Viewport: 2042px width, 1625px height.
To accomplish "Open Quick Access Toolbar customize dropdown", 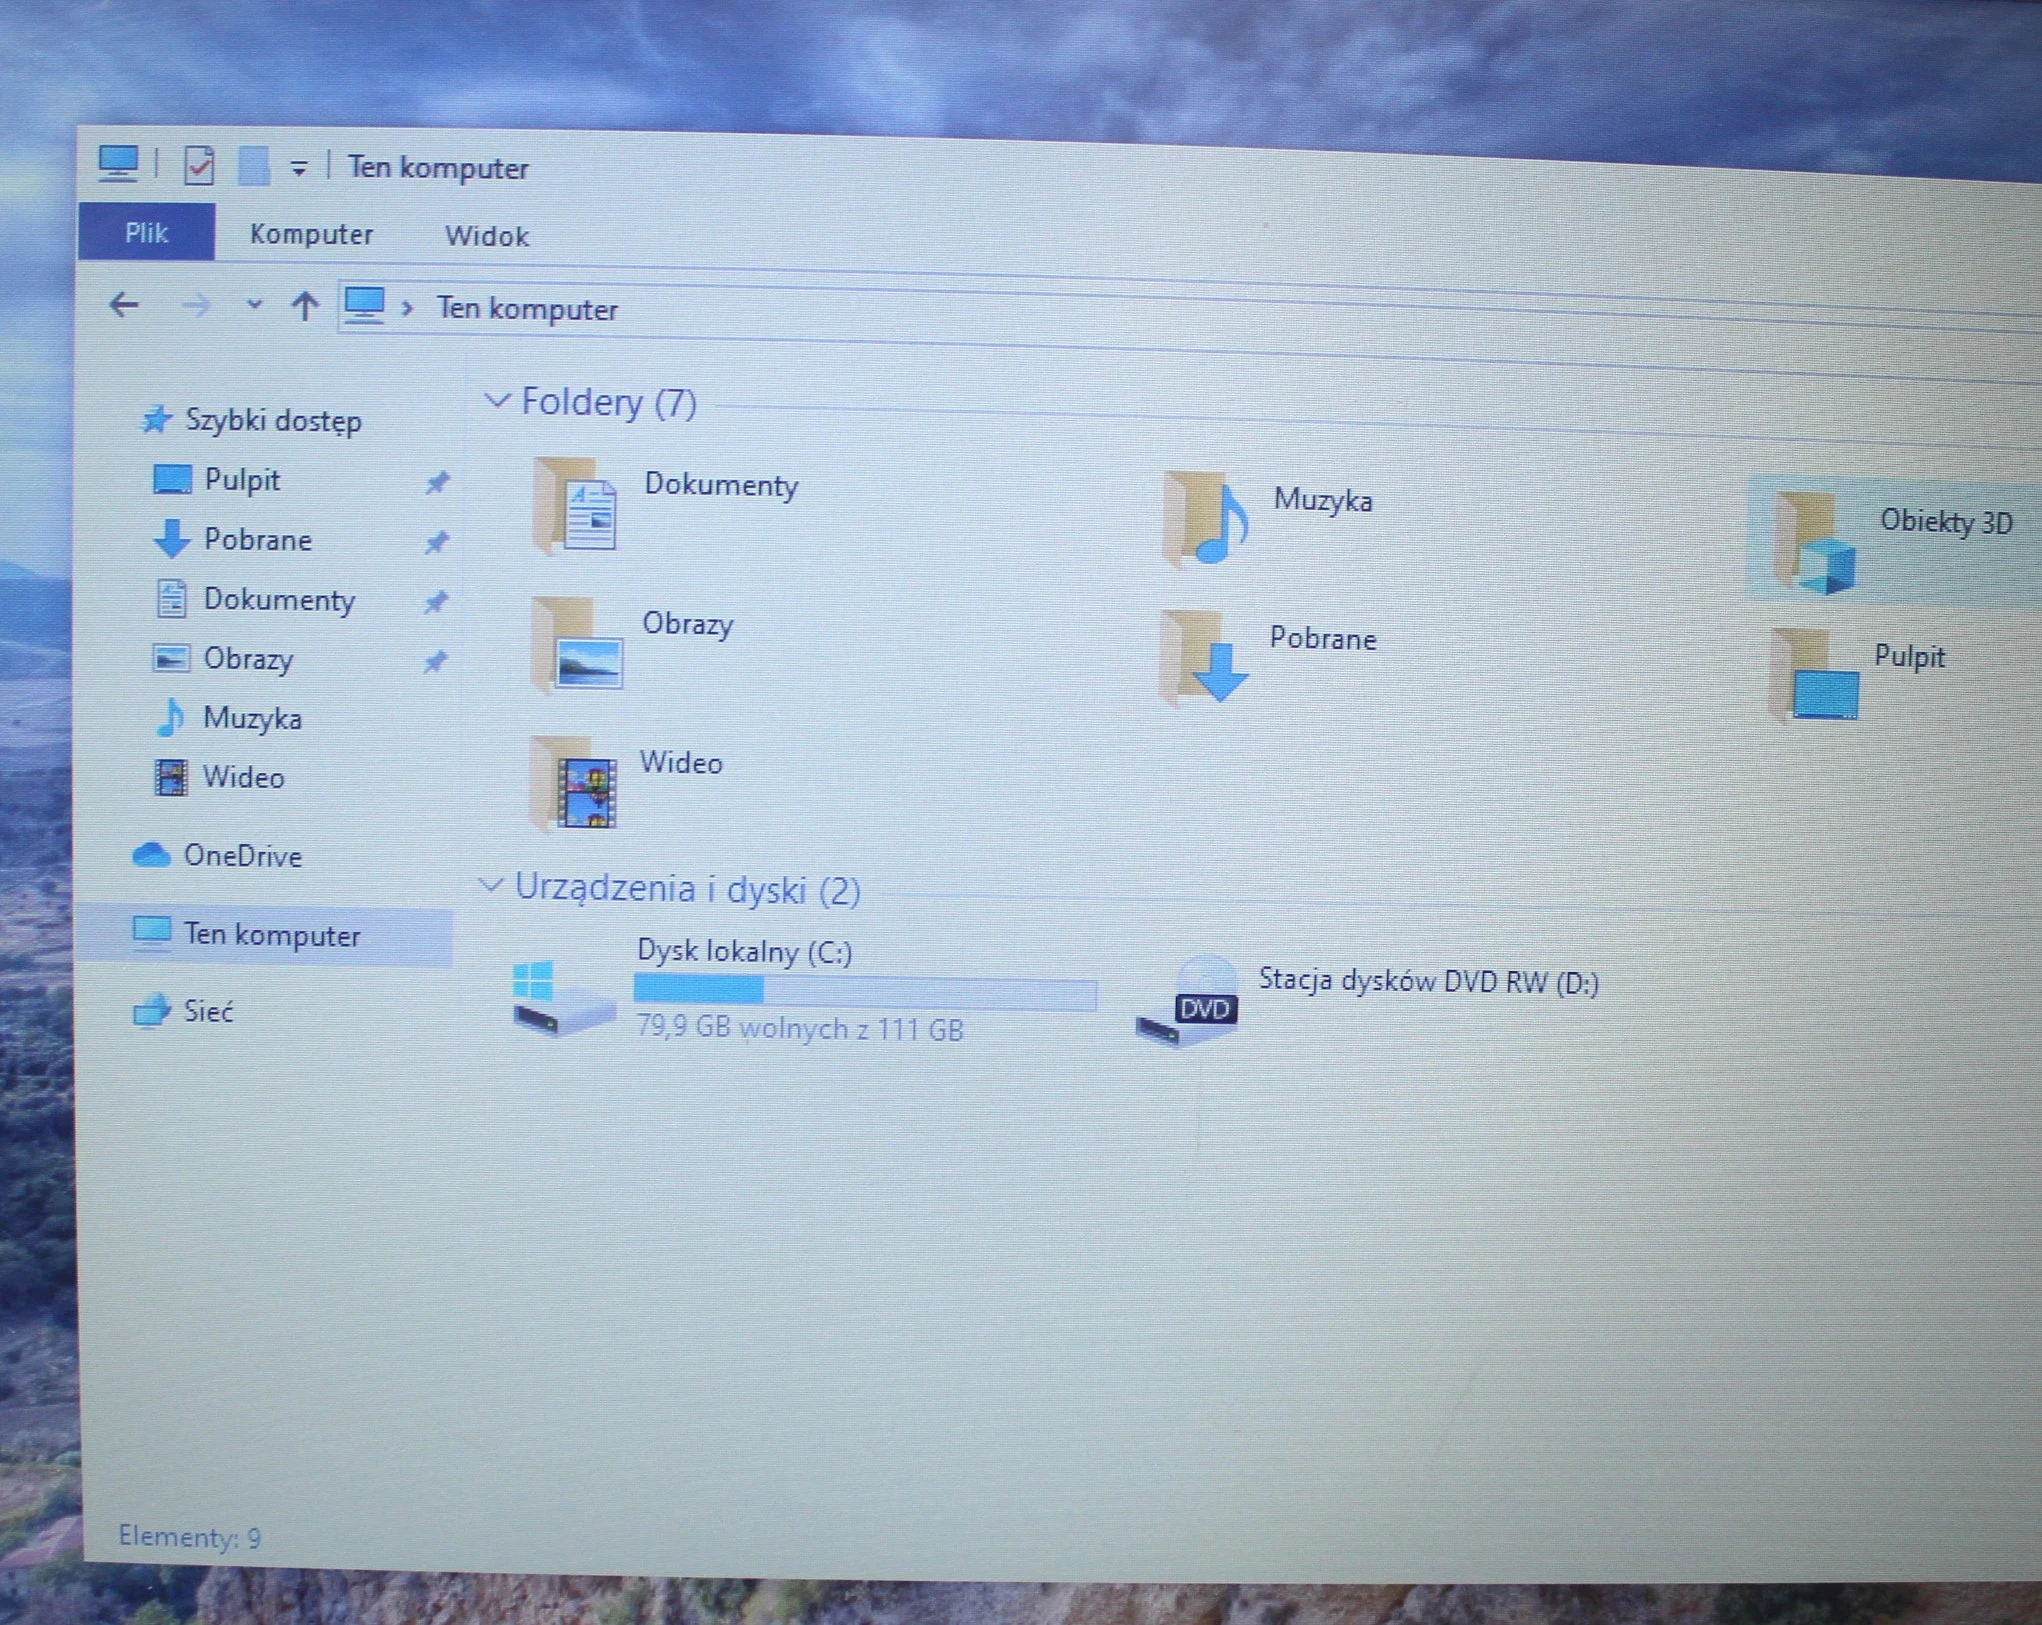I will click(x=298, y=169).
